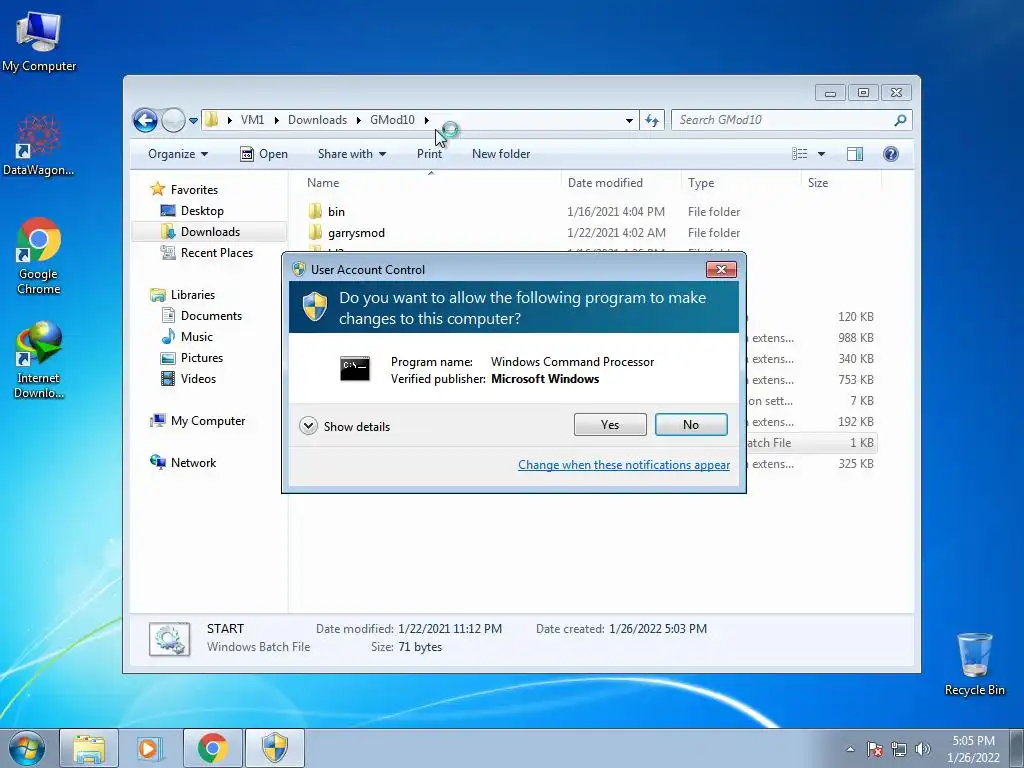Launch Google Chrome from the desktop

[x=39, y=256]
